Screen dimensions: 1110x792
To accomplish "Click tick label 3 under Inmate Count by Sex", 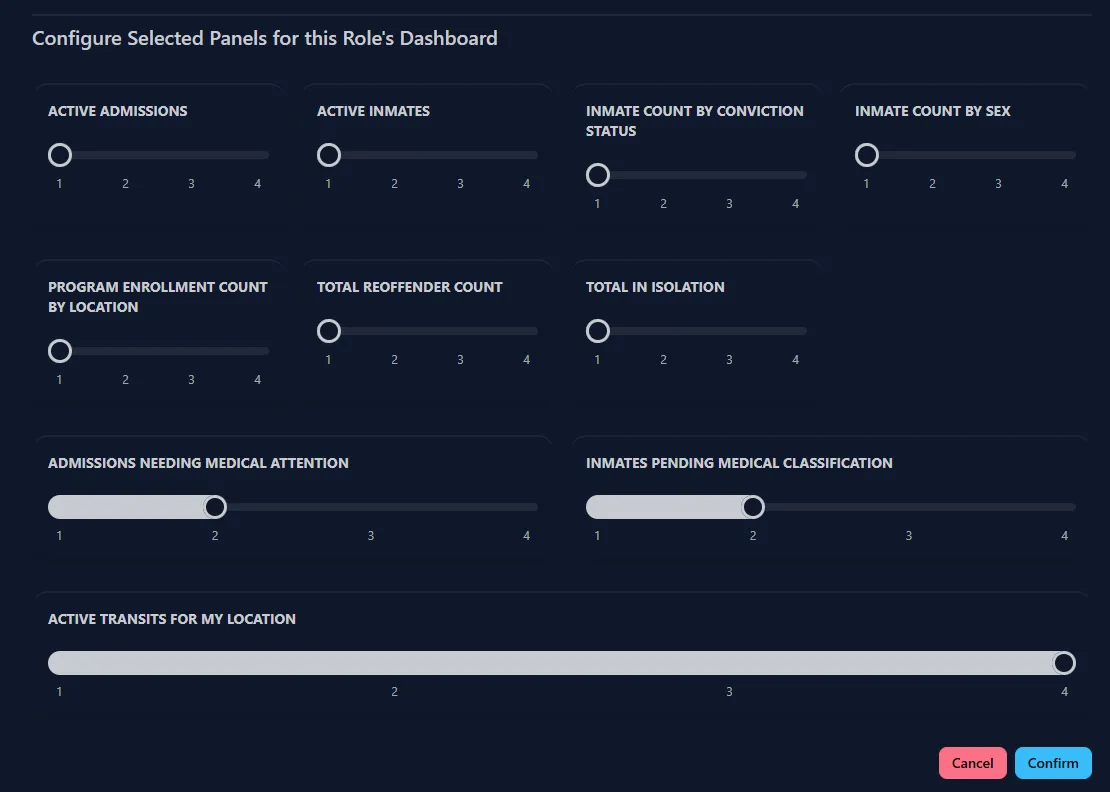I will point(998,184).
